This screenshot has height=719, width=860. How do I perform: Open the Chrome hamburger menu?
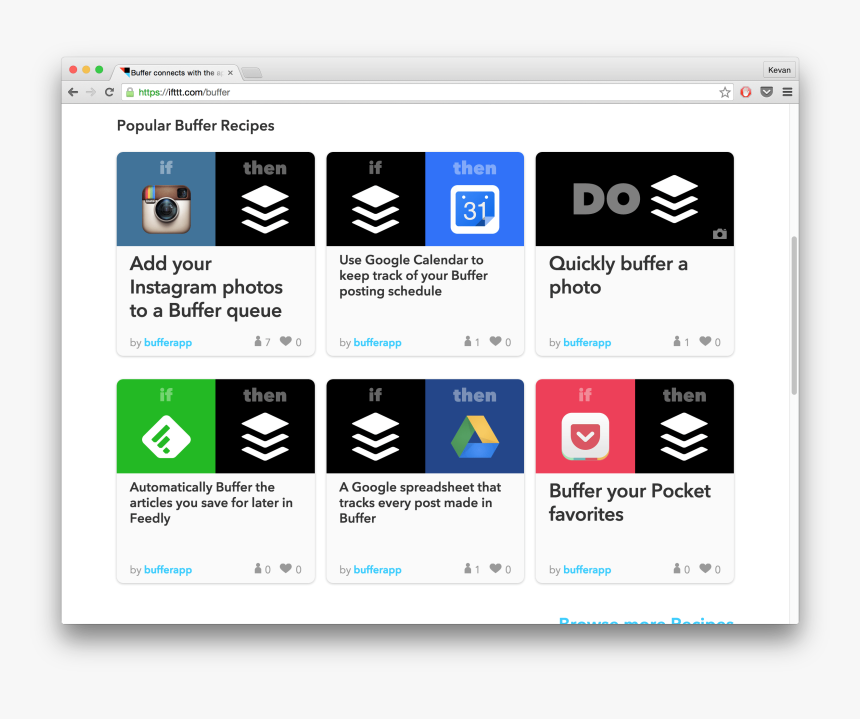tap(787, 92)
